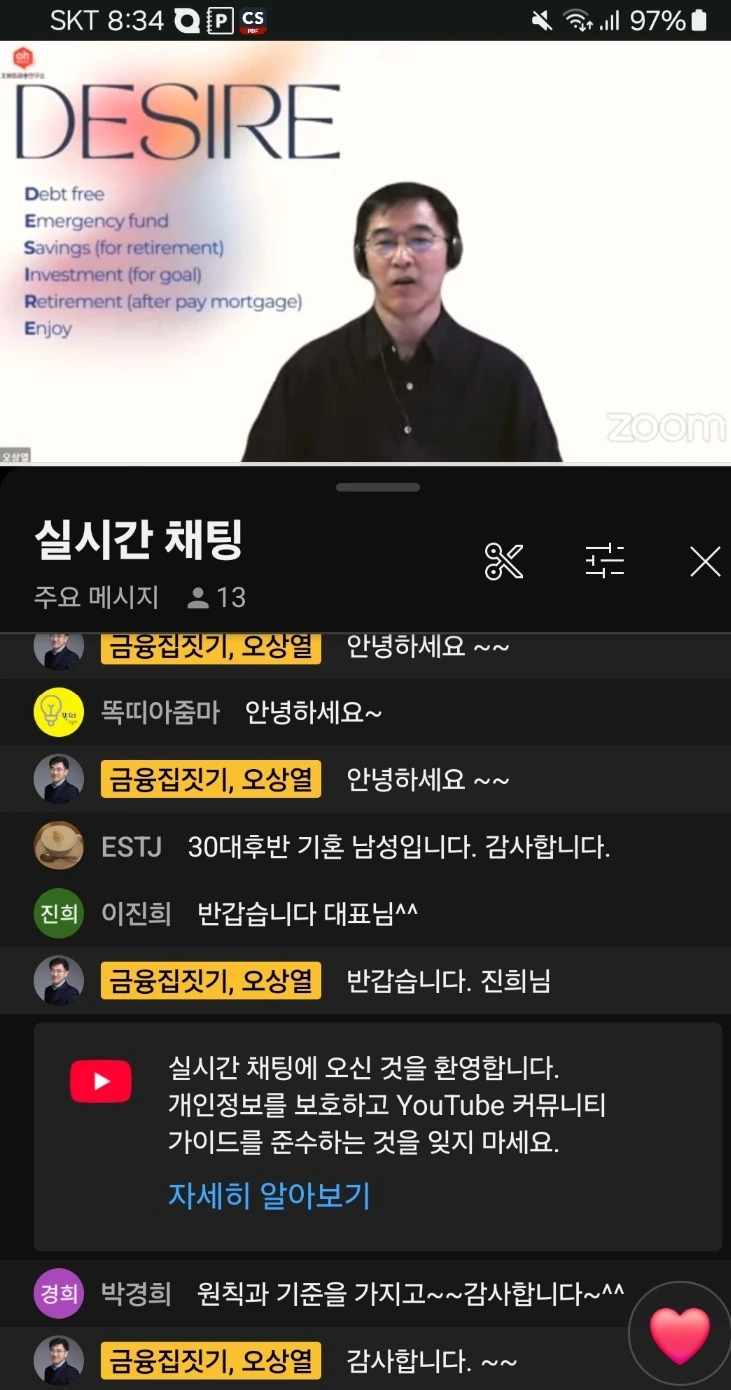The image size is (731, 1390).
Task: Tap the 금융집짓기, 오상열 badge on 반갑습니다 message
Action: pyautogui.click(x=211, y=981)
